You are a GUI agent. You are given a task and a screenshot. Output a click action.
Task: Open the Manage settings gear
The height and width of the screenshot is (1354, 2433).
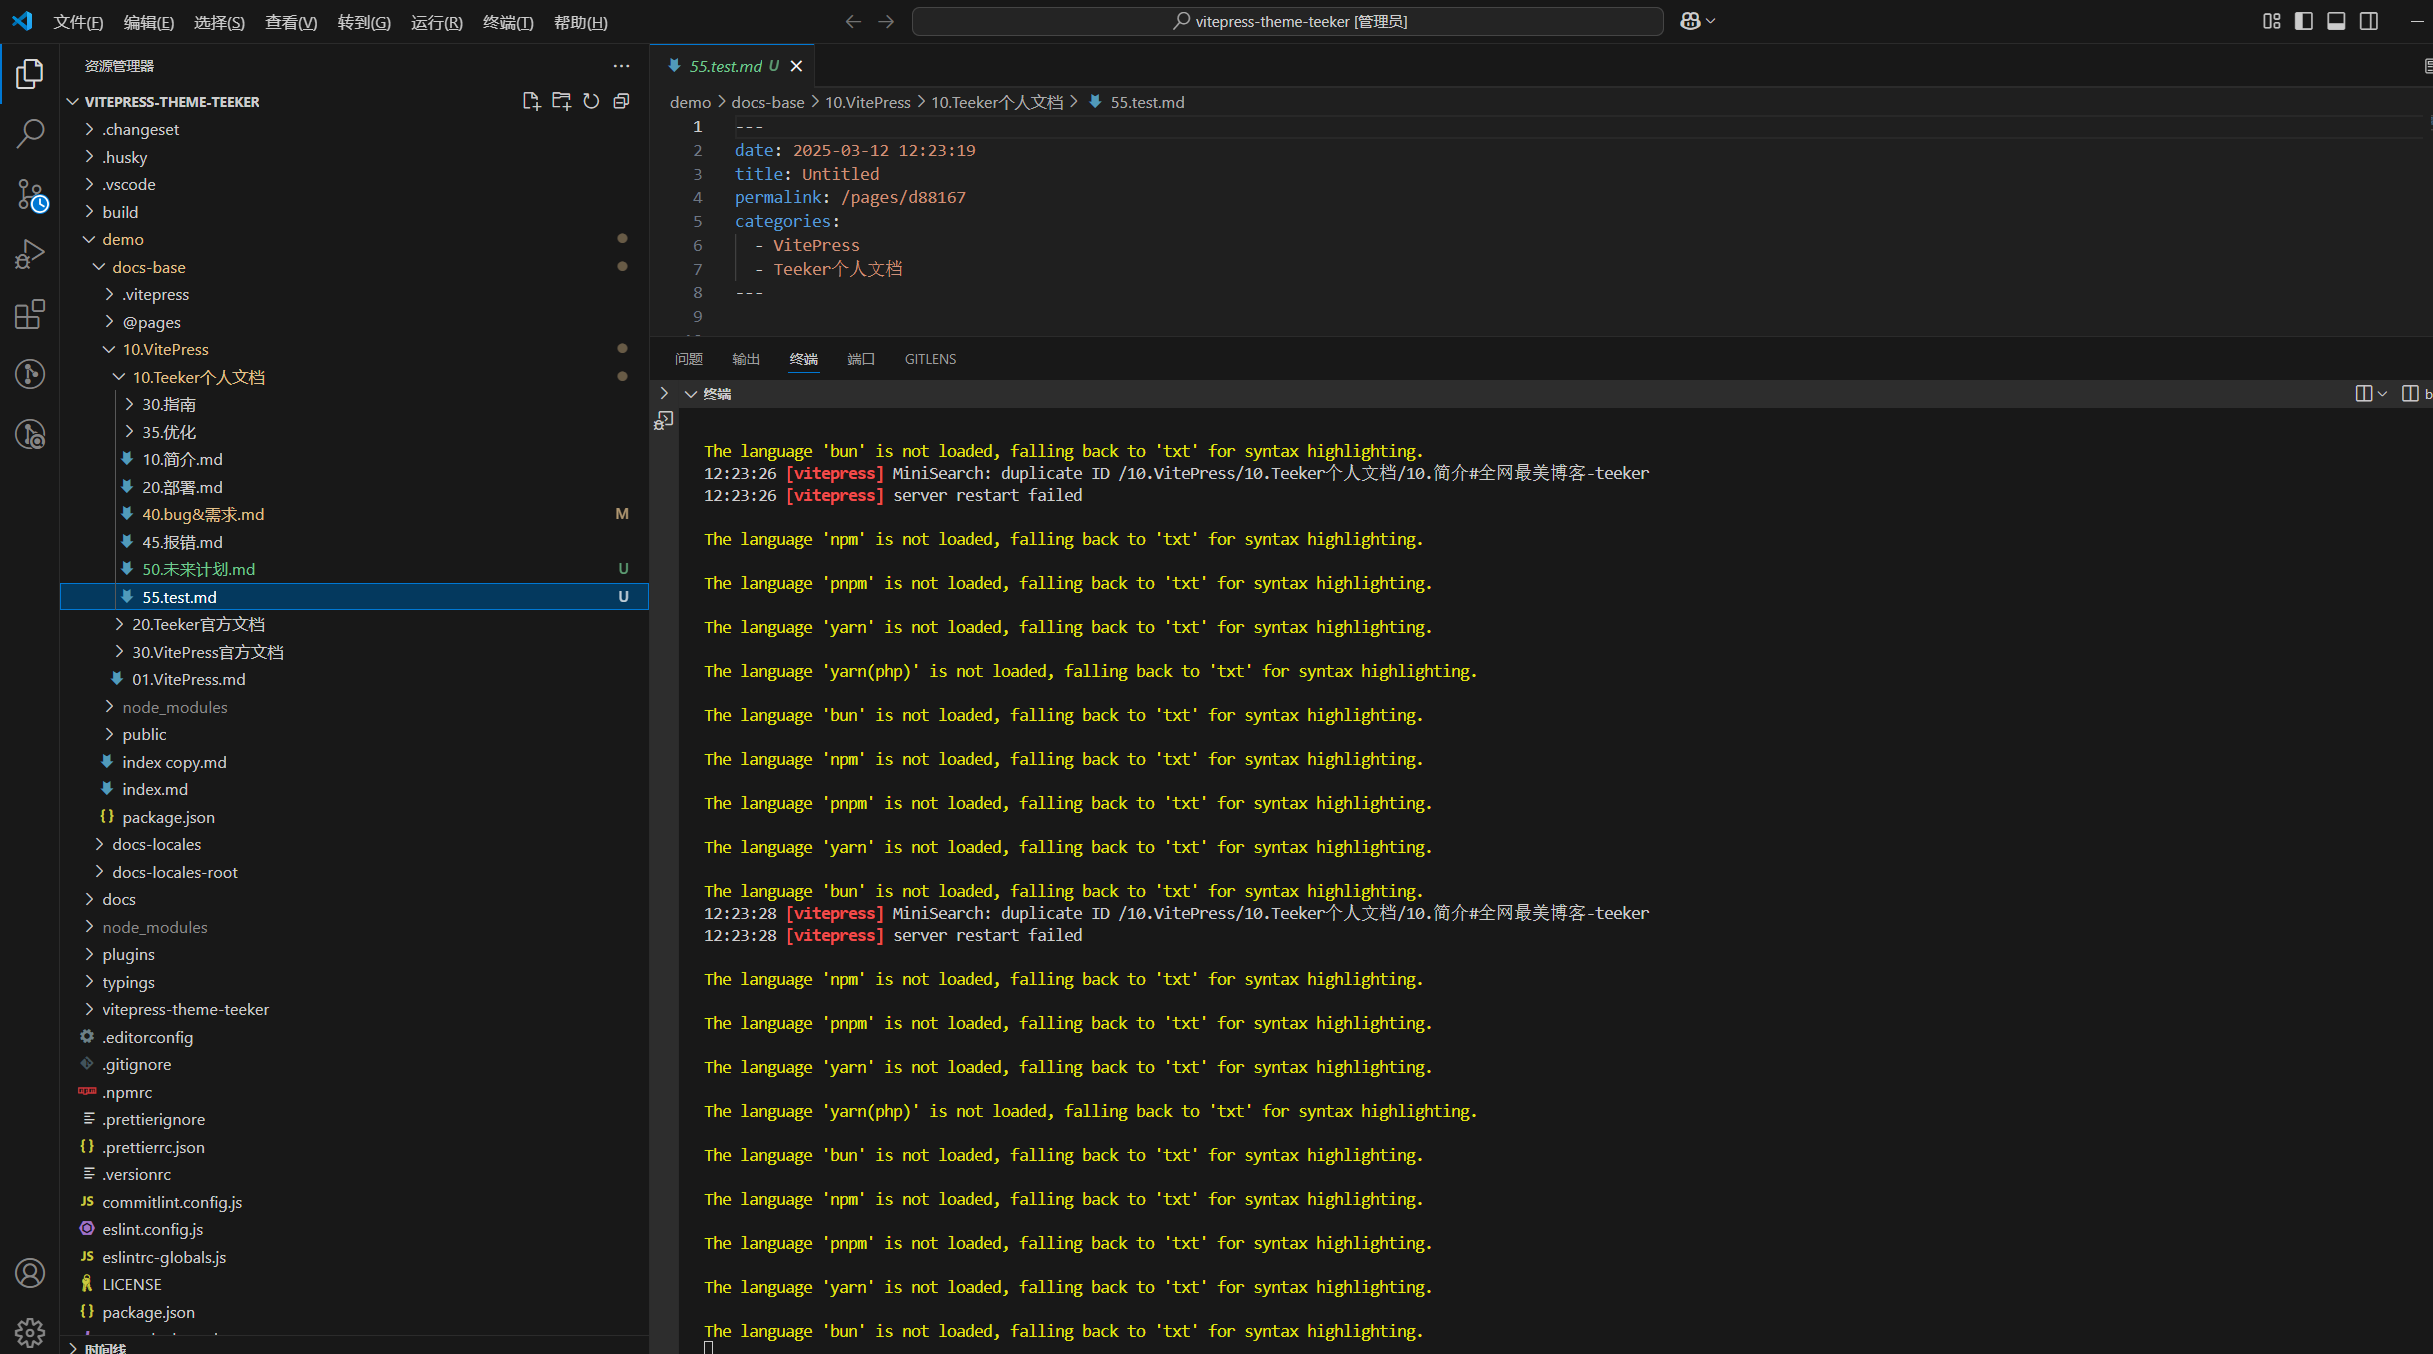30,1332
